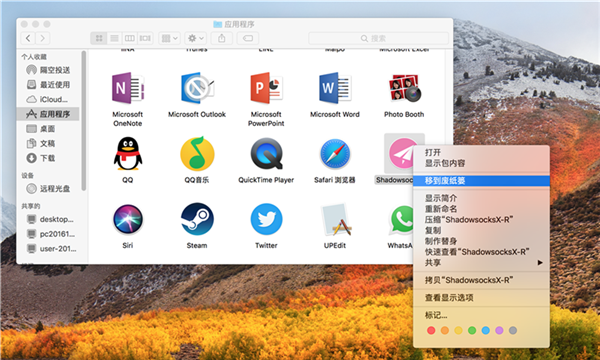
Task: Choose 查看显示选项 in context menu
Action: (x=481, y=298)
